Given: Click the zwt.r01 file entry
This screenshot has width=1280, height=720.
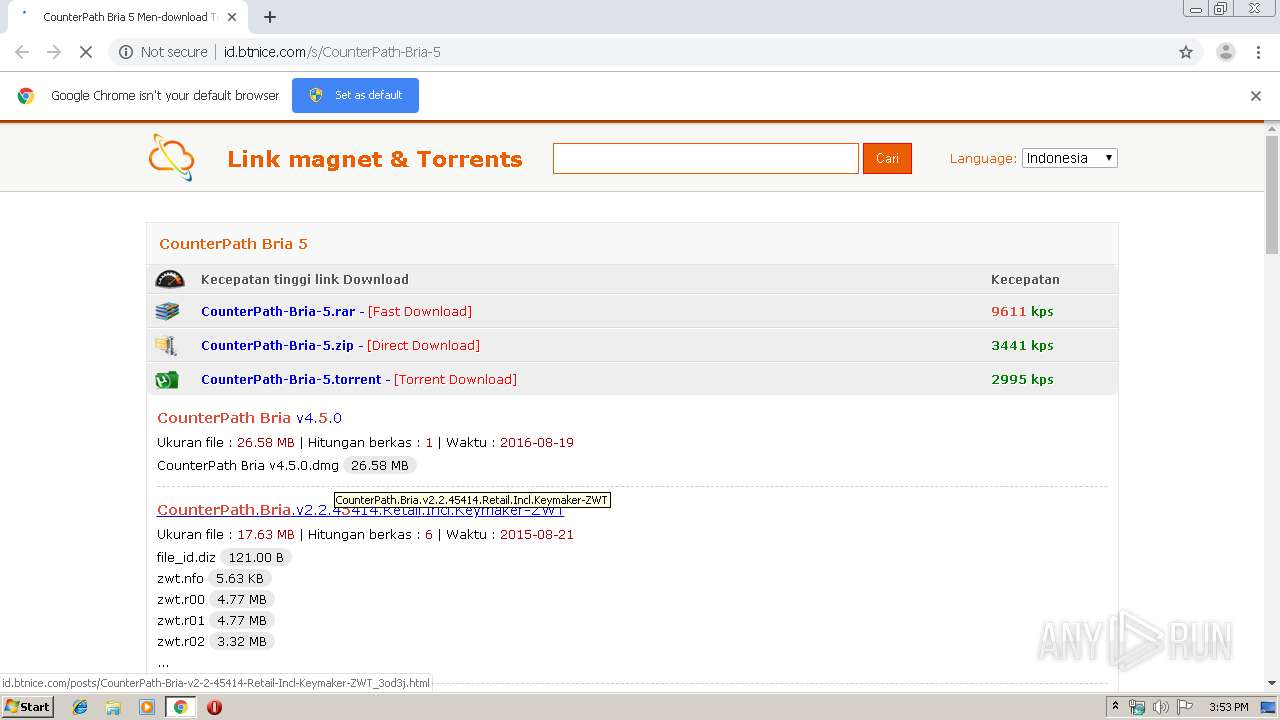Looking at the screenshot, I should point(181,620).
